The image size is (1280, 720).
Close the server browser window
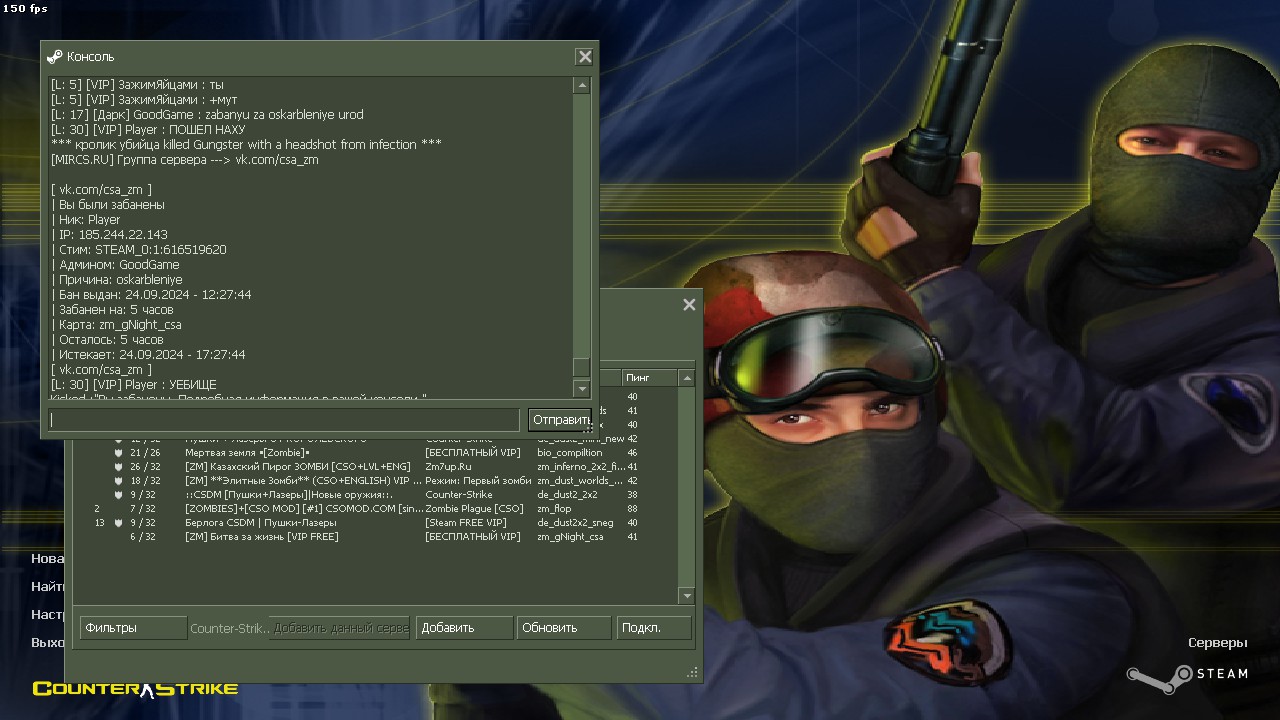tap(689, 305)
